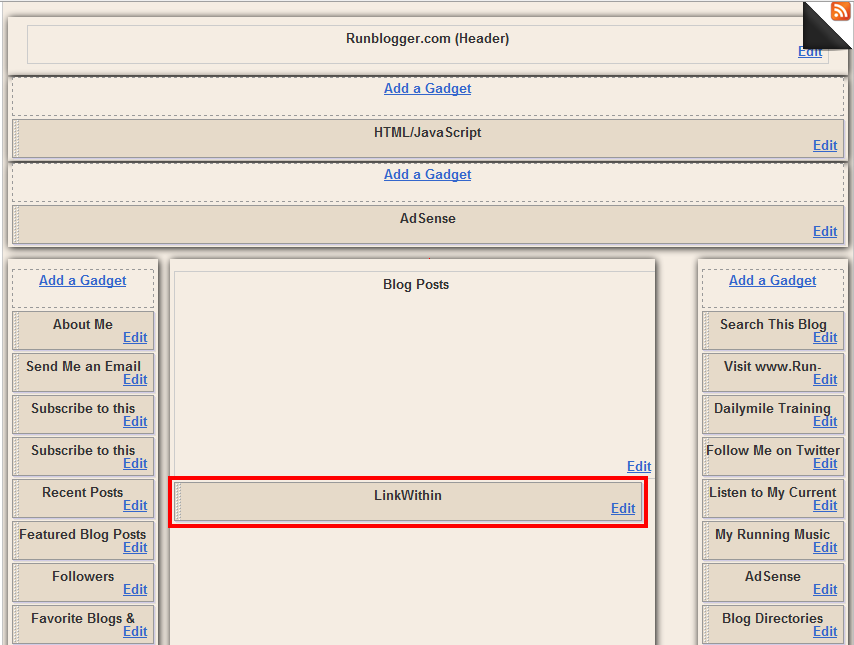Image resolution: width=854 pixels, height=645 pixels.
Task: Select the Dailymile Training label
Action: pos(772,409)
